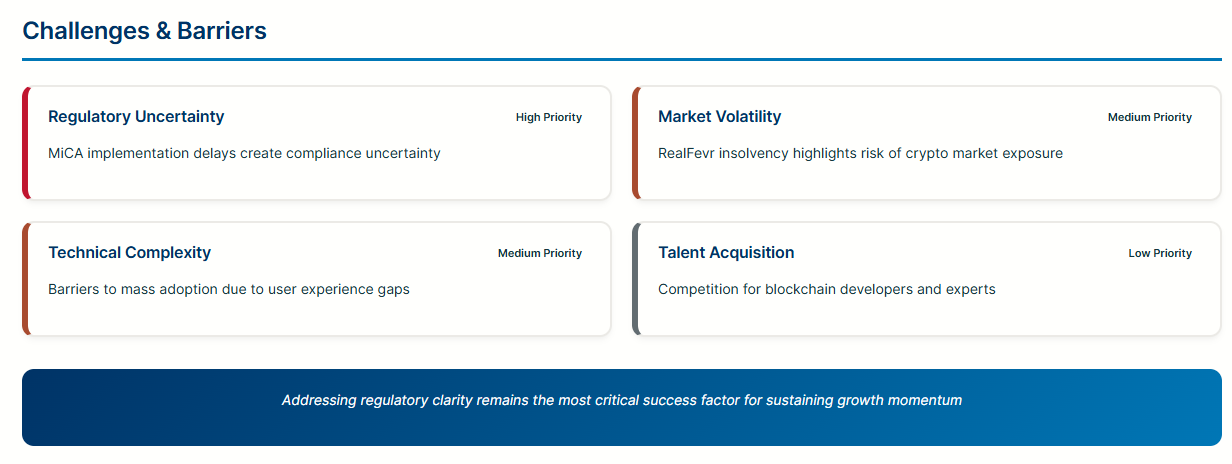
Task: Select the barriers to mass adoption text
Action: [x=228, y=290]
